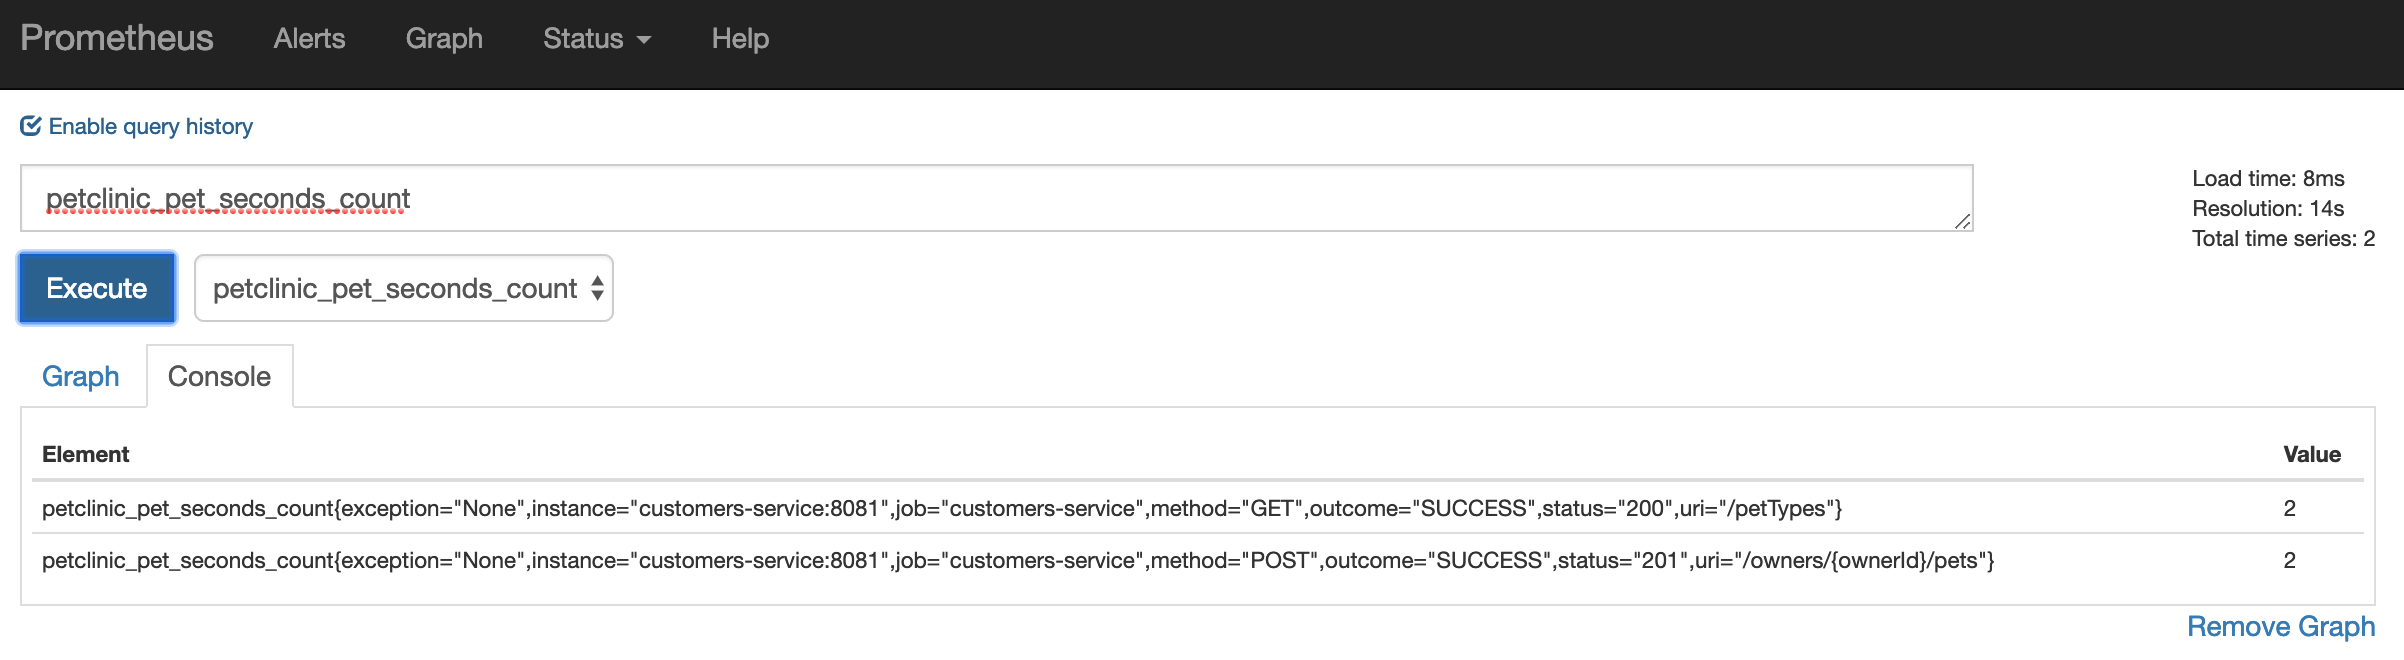Select the /petTypes GET result row
This screenshot has height=660, width=2404.
(x=941, y=509)
